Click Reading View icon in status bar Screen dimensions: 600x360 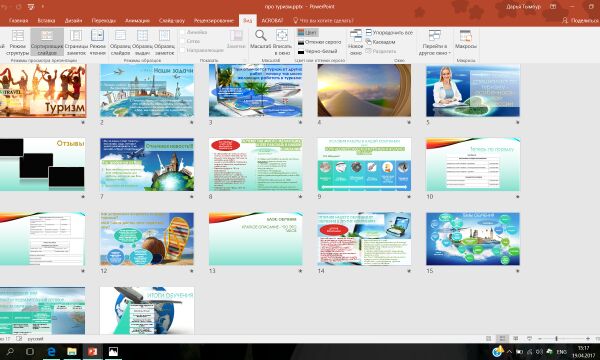515,339
